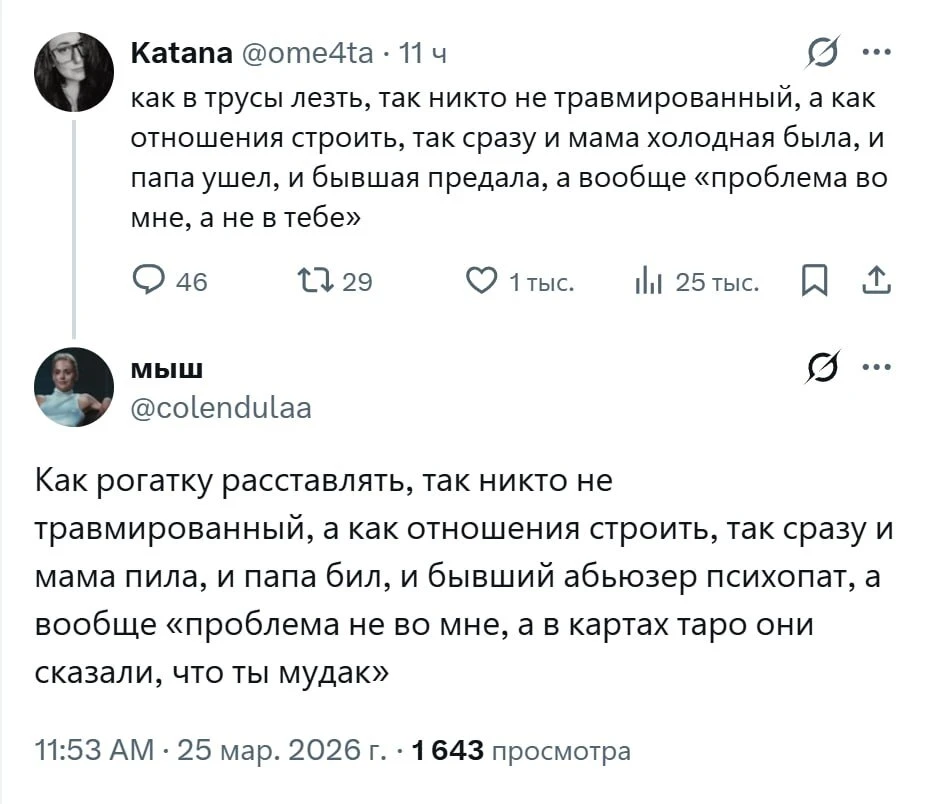The height and width of the screenshot is (804, 926).
Task: Click the repost icon with 29 reposts
Action: click(309, 282)
